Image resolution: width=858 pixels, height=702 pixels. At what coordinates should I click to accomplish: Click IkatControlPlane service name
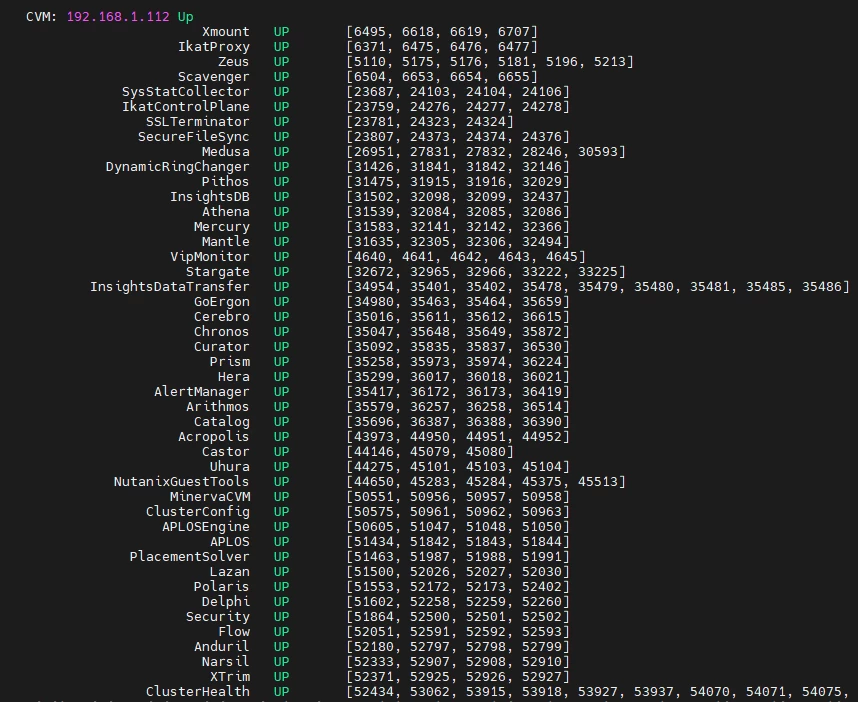[x=185, y=107]
